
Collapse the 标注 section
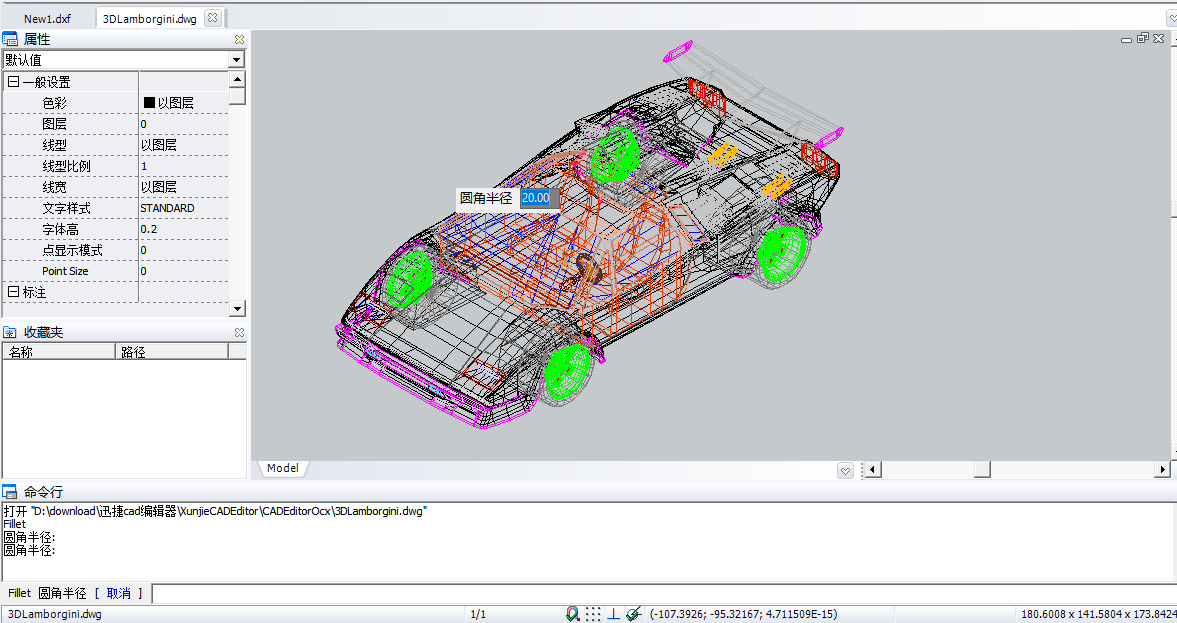tap(13, 292)
